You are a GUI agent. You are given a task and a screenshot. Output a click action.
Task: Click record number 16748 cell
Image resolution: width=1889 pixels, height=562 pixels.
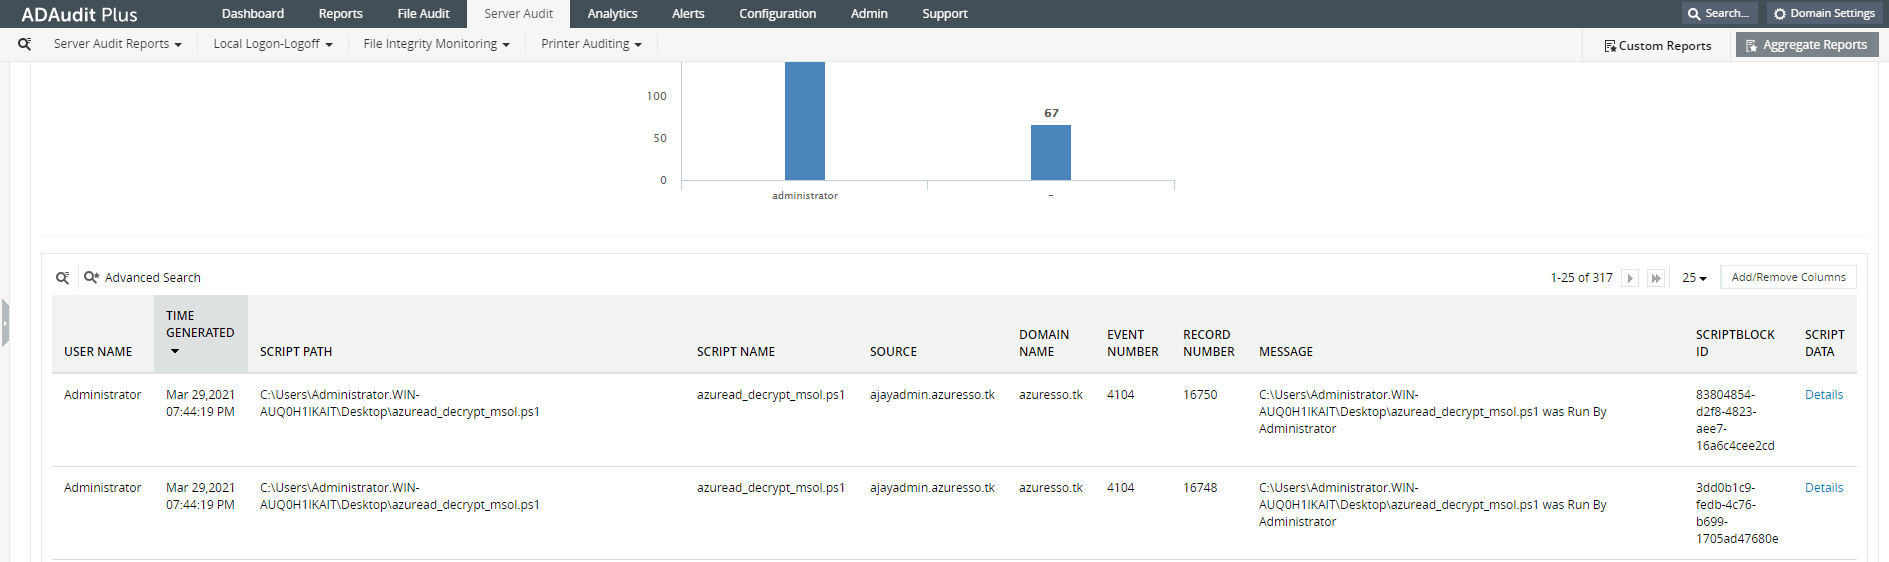[1200, 488]
